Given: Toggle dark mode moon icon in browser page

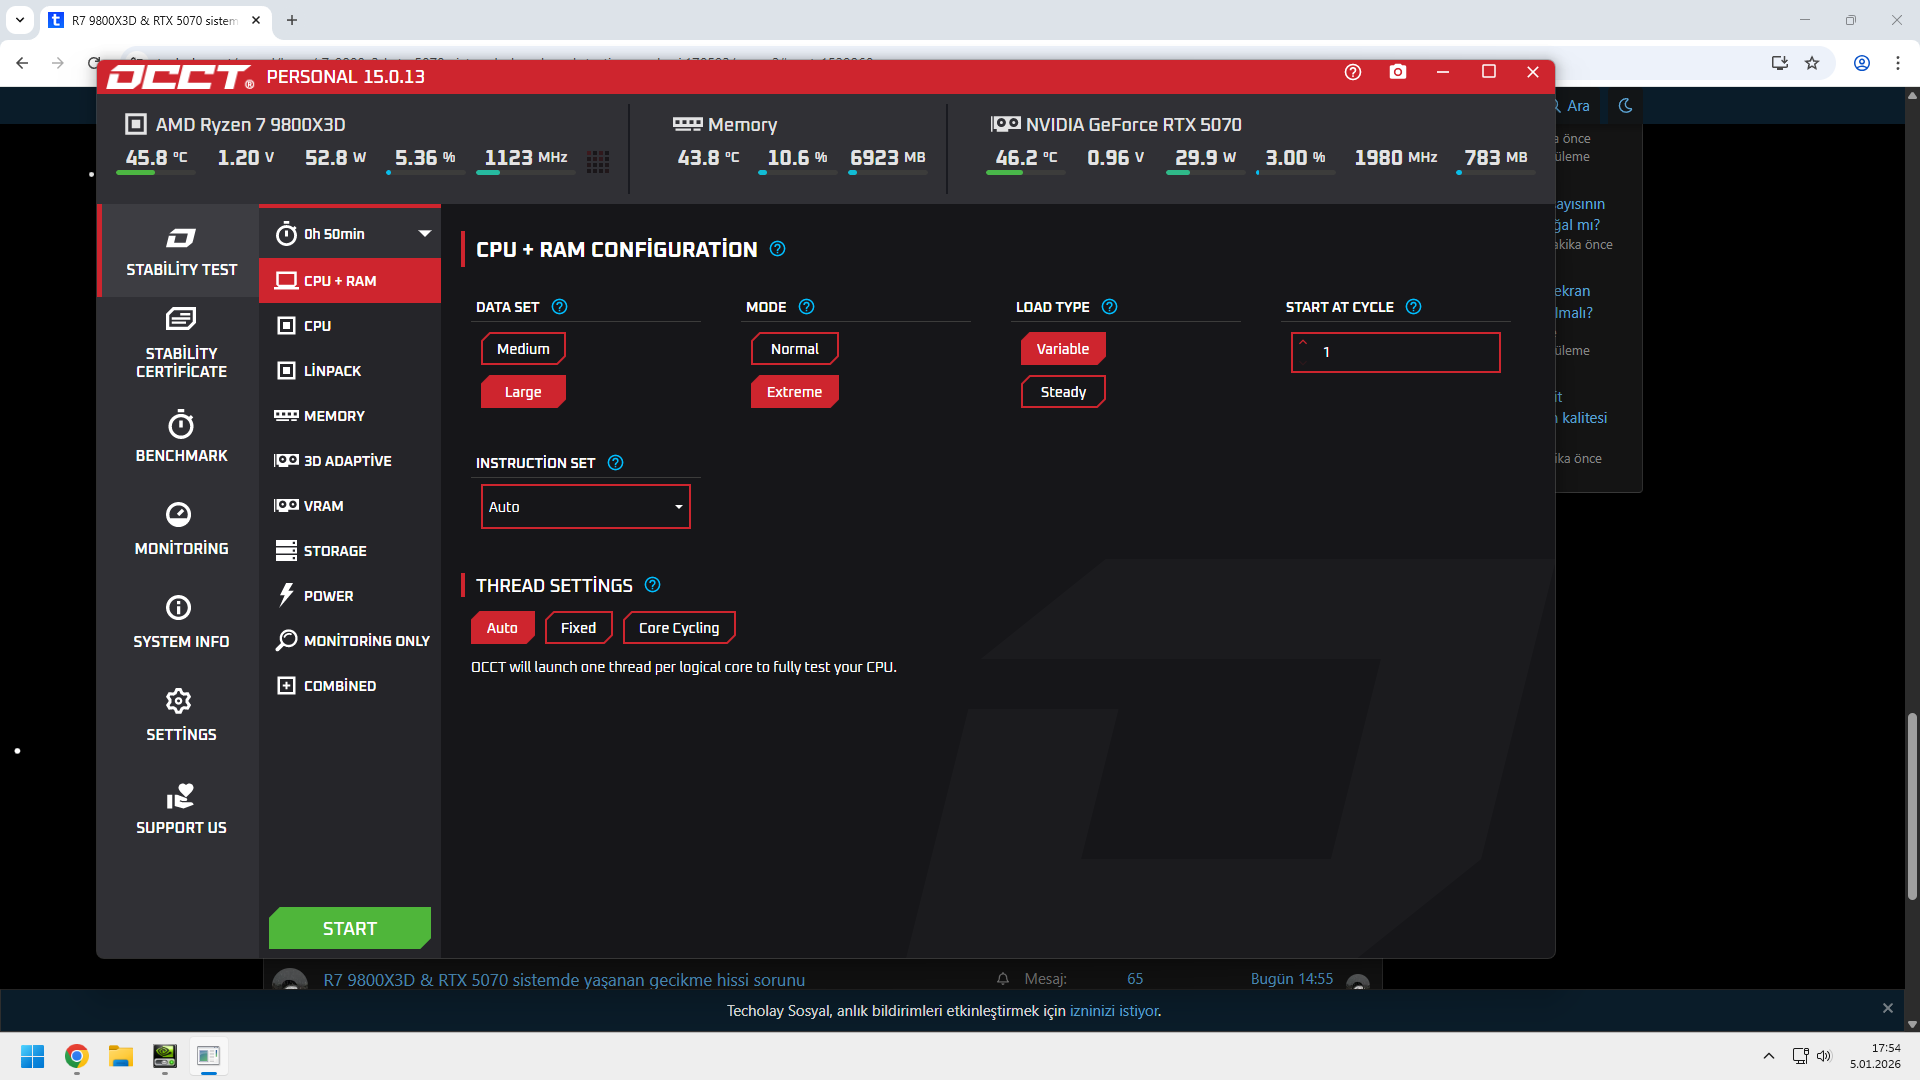Looking at the screenshot, I should tap(1626, 106).
